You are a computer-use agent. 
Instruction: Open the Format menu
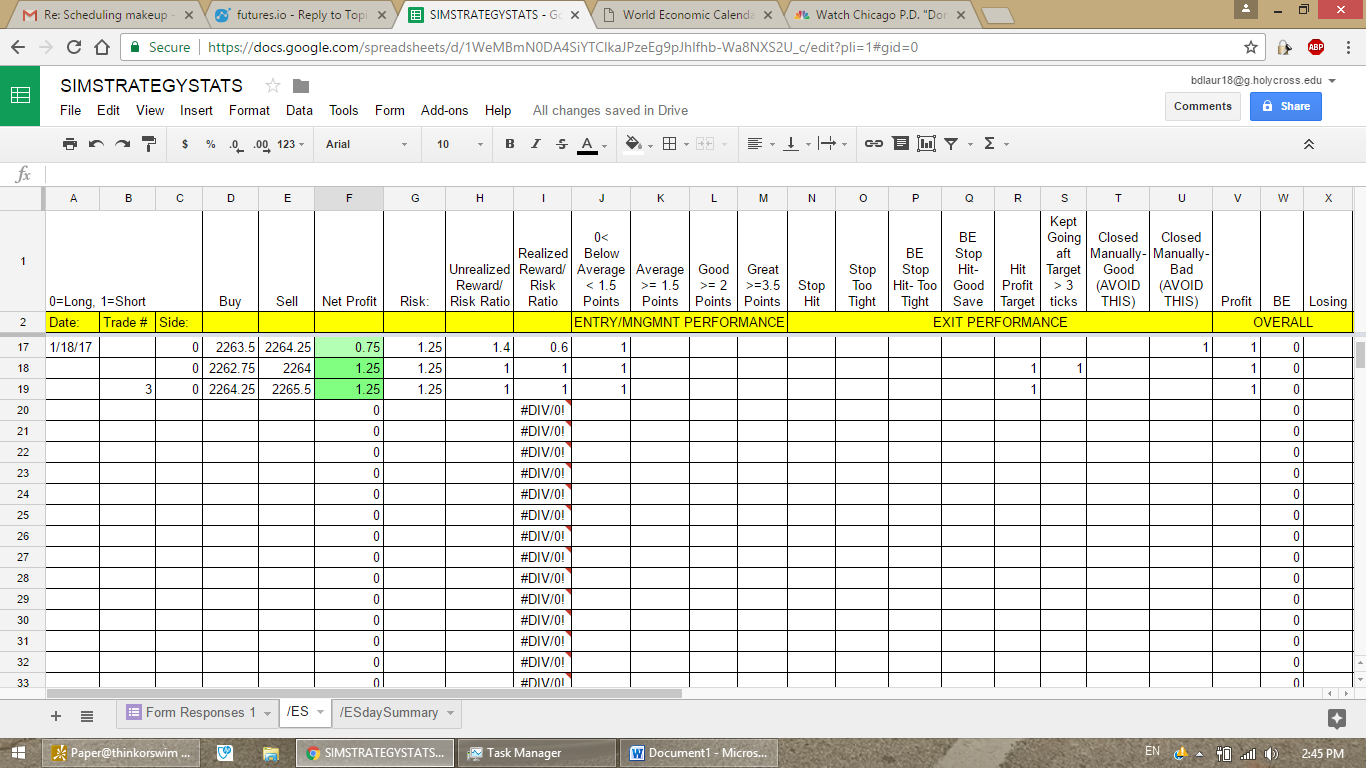pos(249,110)
